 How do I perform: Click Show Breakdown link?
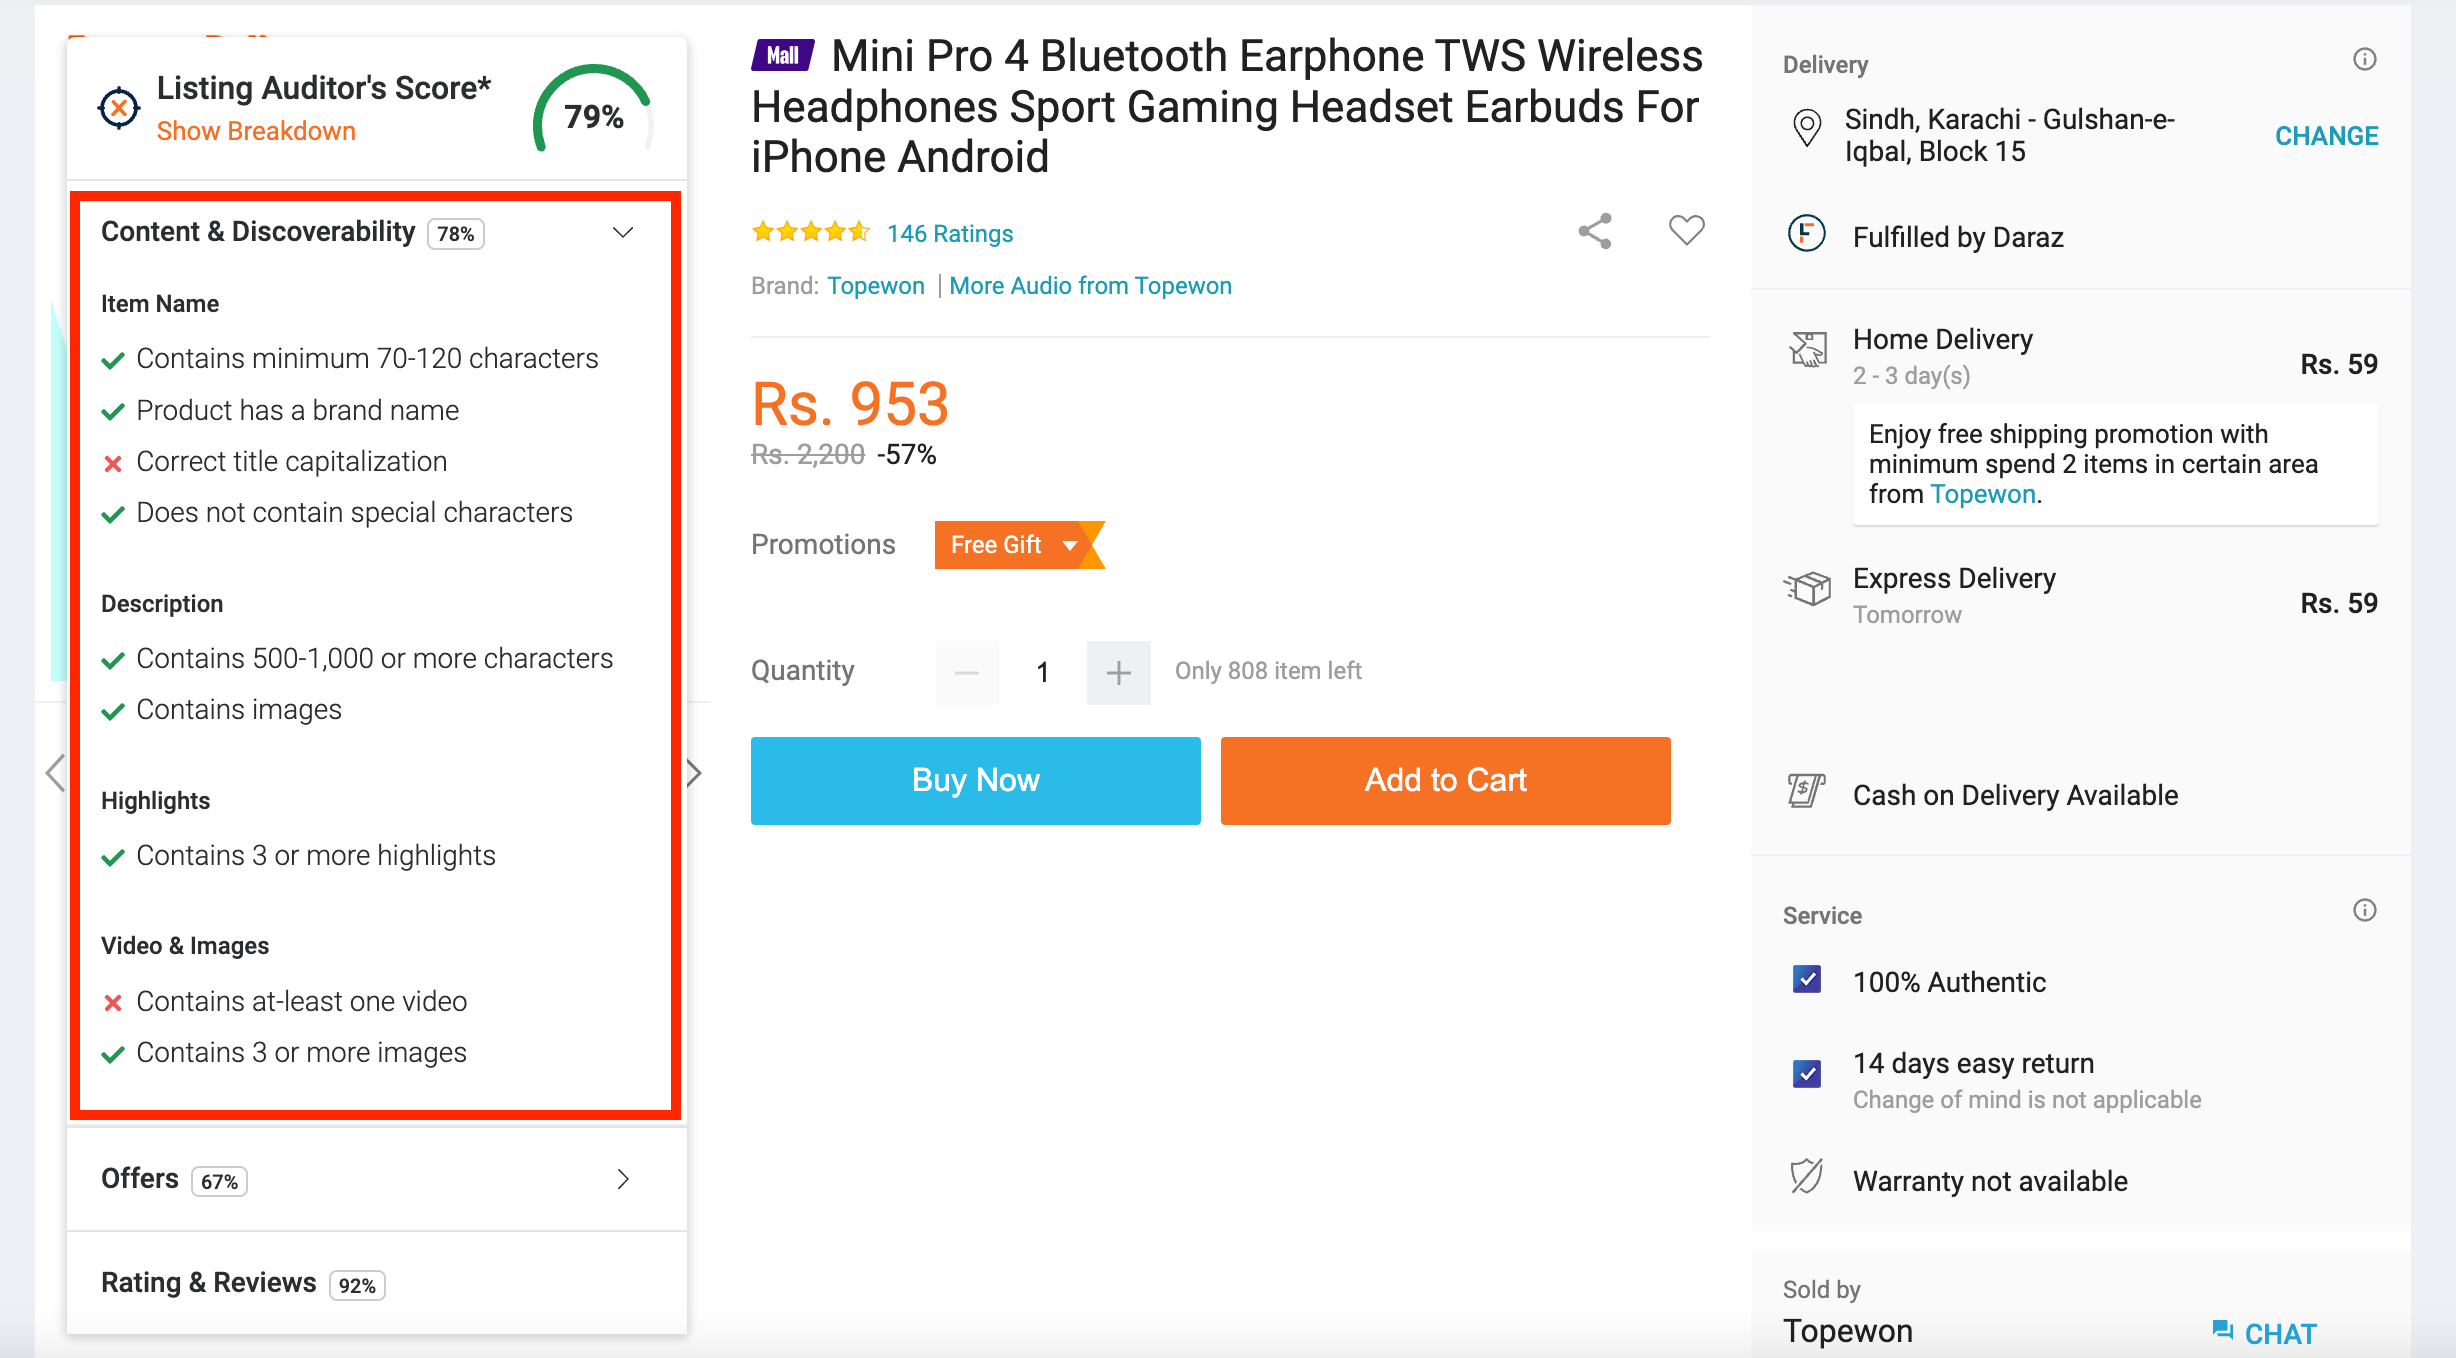pyautogui.click(x=256, y=131)
